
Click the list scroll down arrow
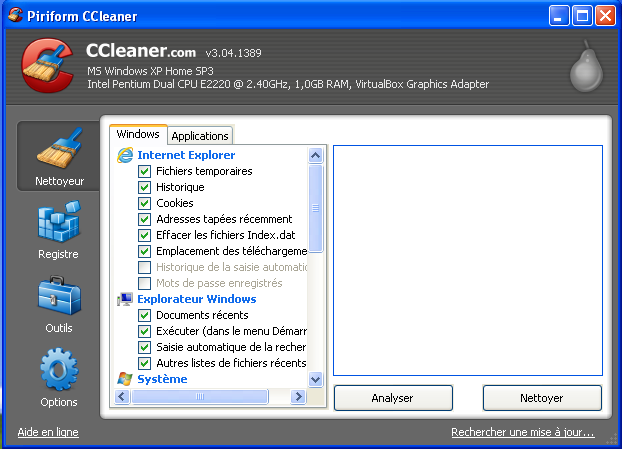point(315,380)
